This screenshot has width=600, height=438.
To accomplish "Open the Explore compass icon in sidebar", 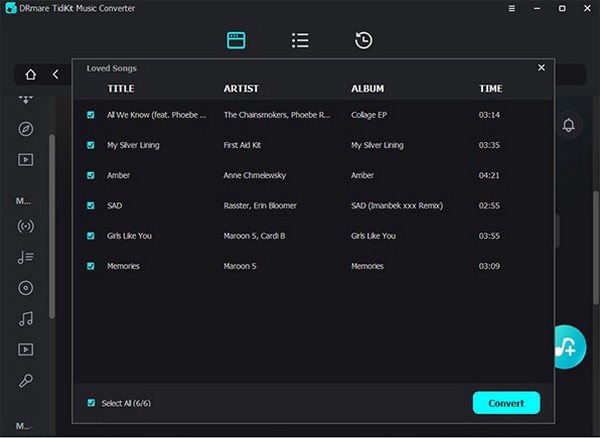I will click(x=26, y=129).
